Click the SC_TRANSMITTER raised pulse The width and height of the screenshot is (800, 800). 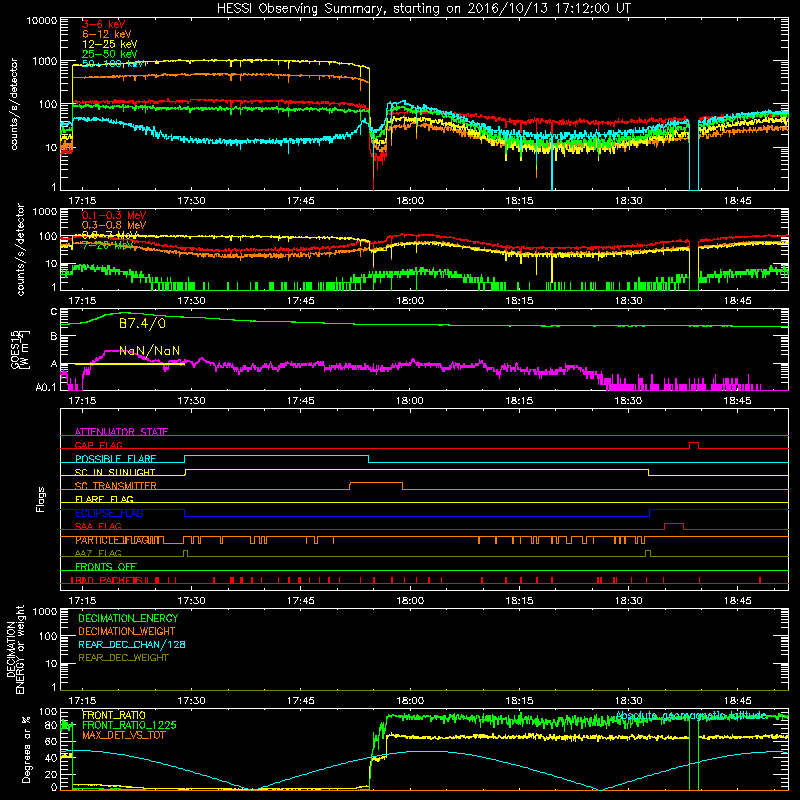(376, 485)
